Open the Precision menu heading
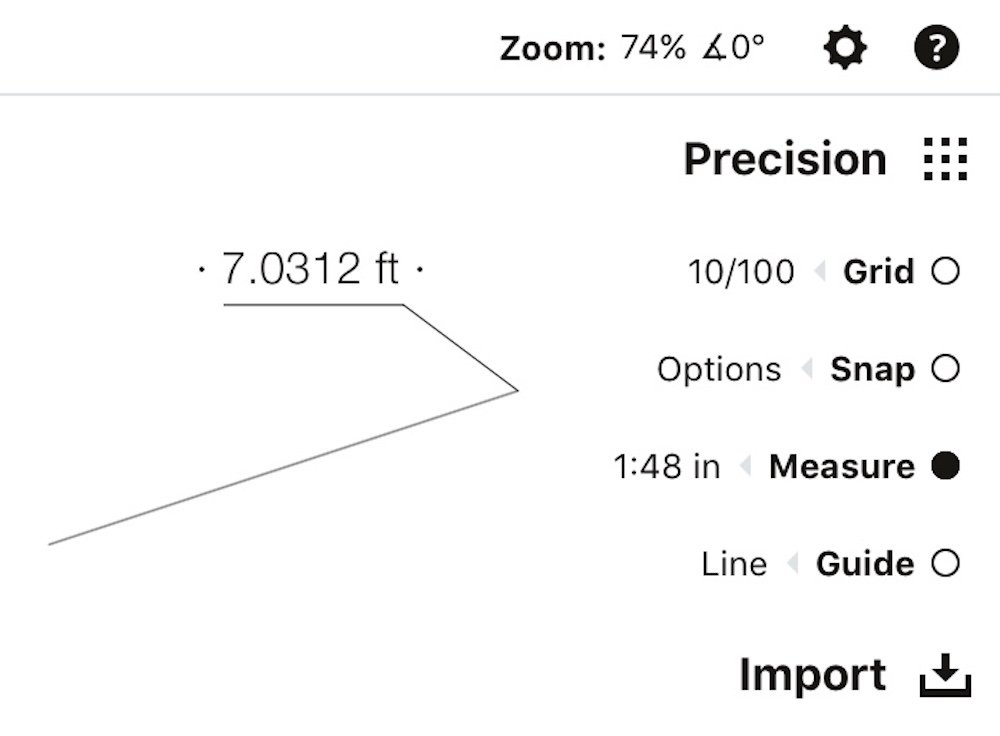The width and height of the screenshot is (1000, 736). (785, 159)
